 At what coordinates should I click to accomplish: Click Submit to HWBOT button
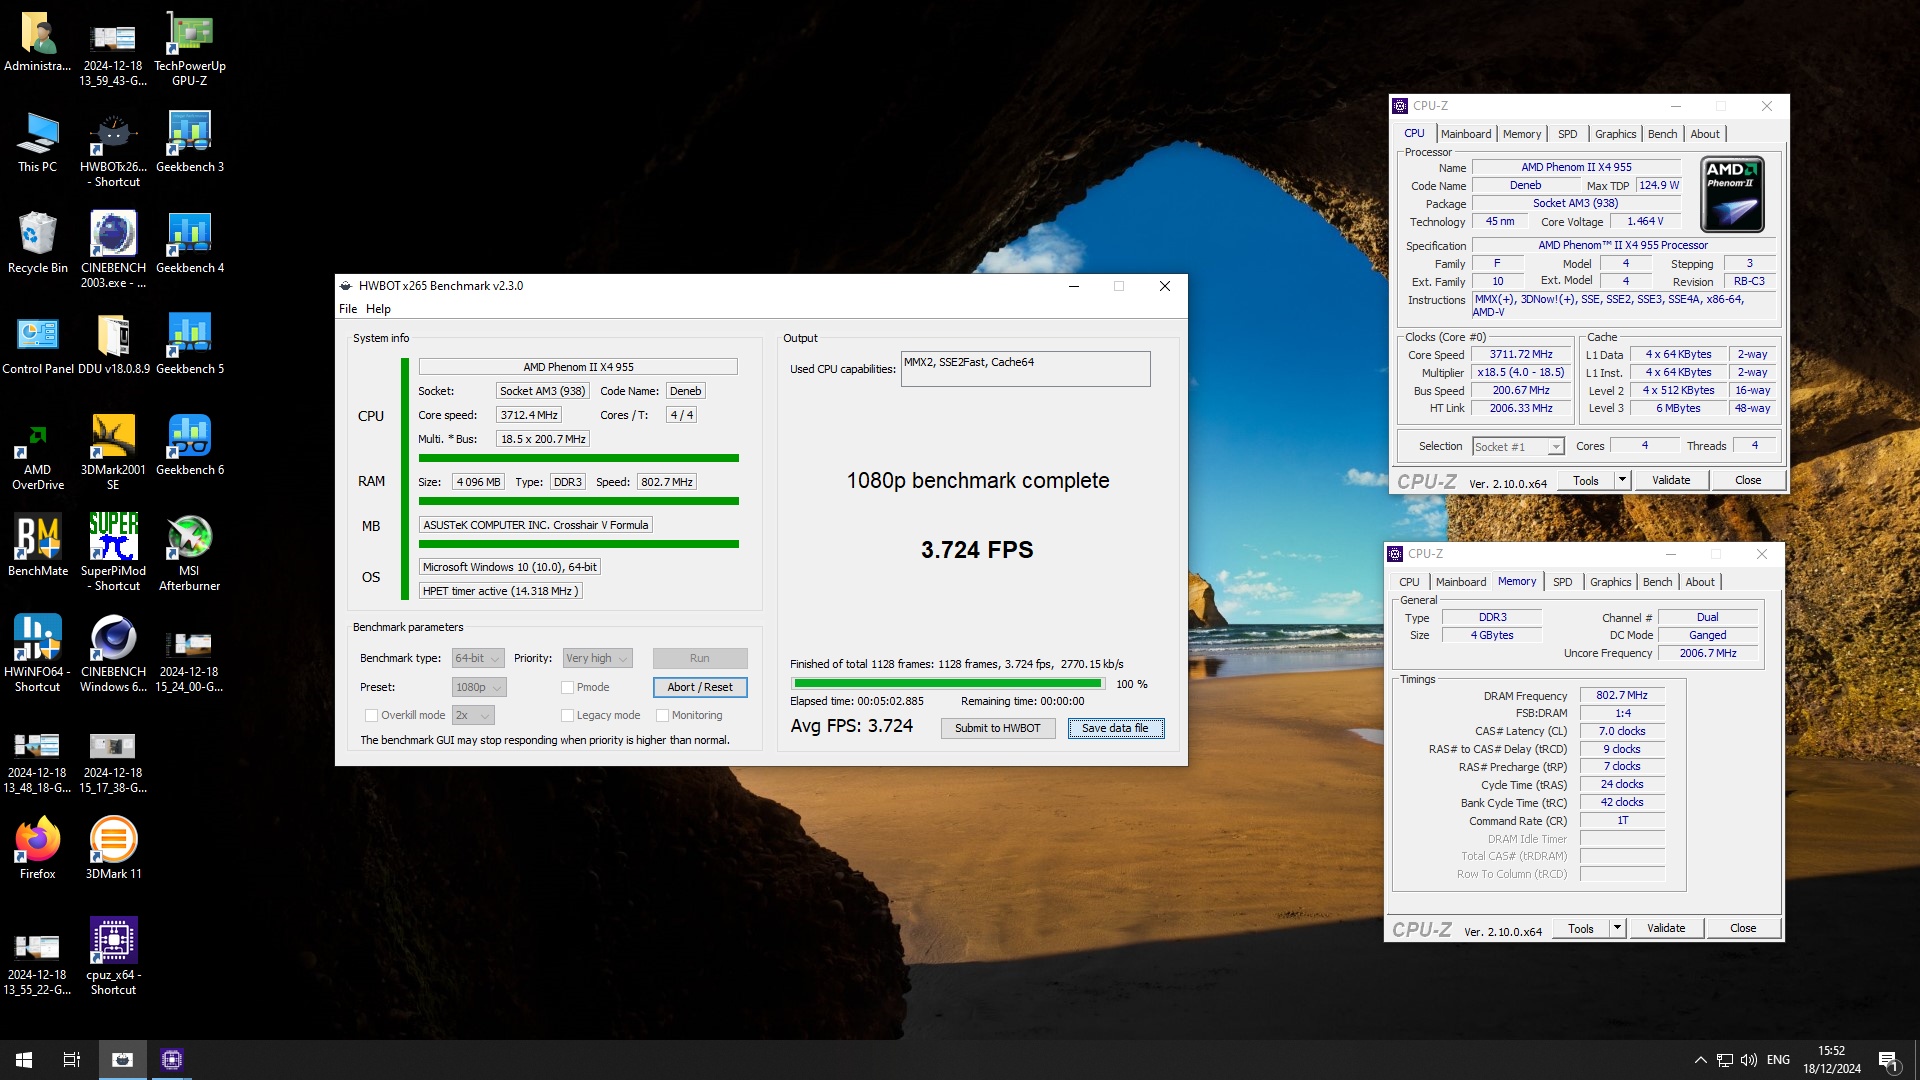click(x=998, y=728)
